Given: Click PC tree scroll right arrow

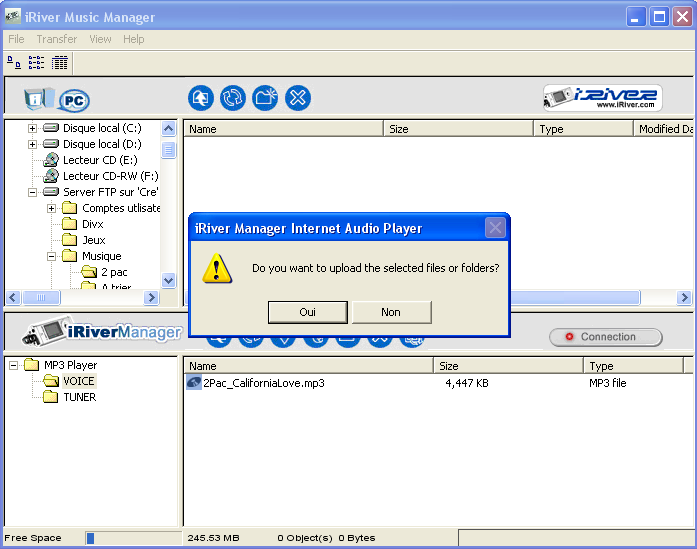Looking at the screenshot, I should (152, 297).
